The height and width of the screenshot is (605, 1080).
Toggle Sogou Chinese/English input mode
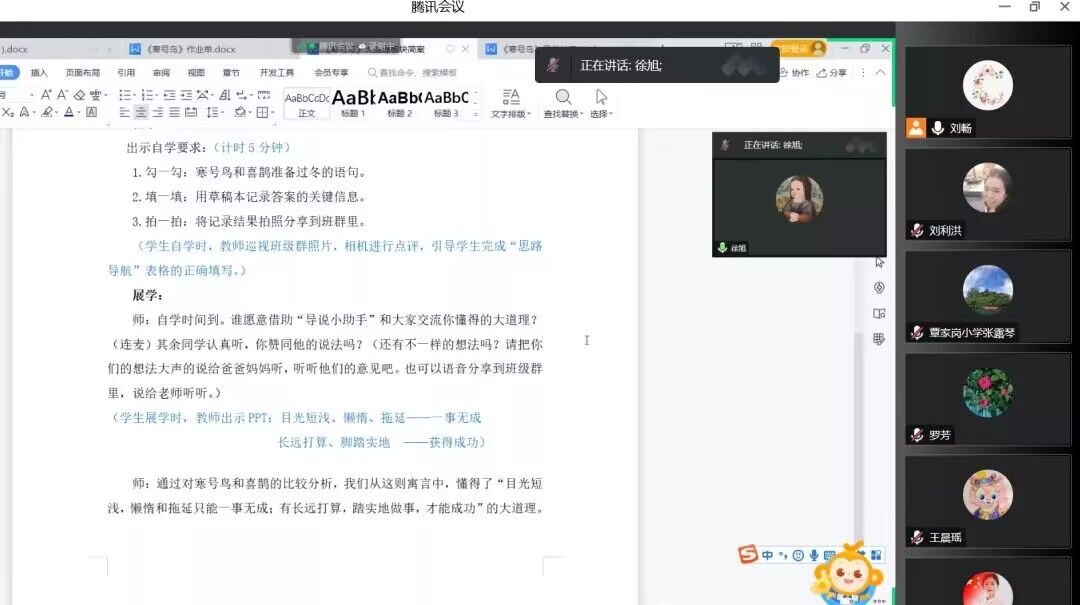coord(767,555)
